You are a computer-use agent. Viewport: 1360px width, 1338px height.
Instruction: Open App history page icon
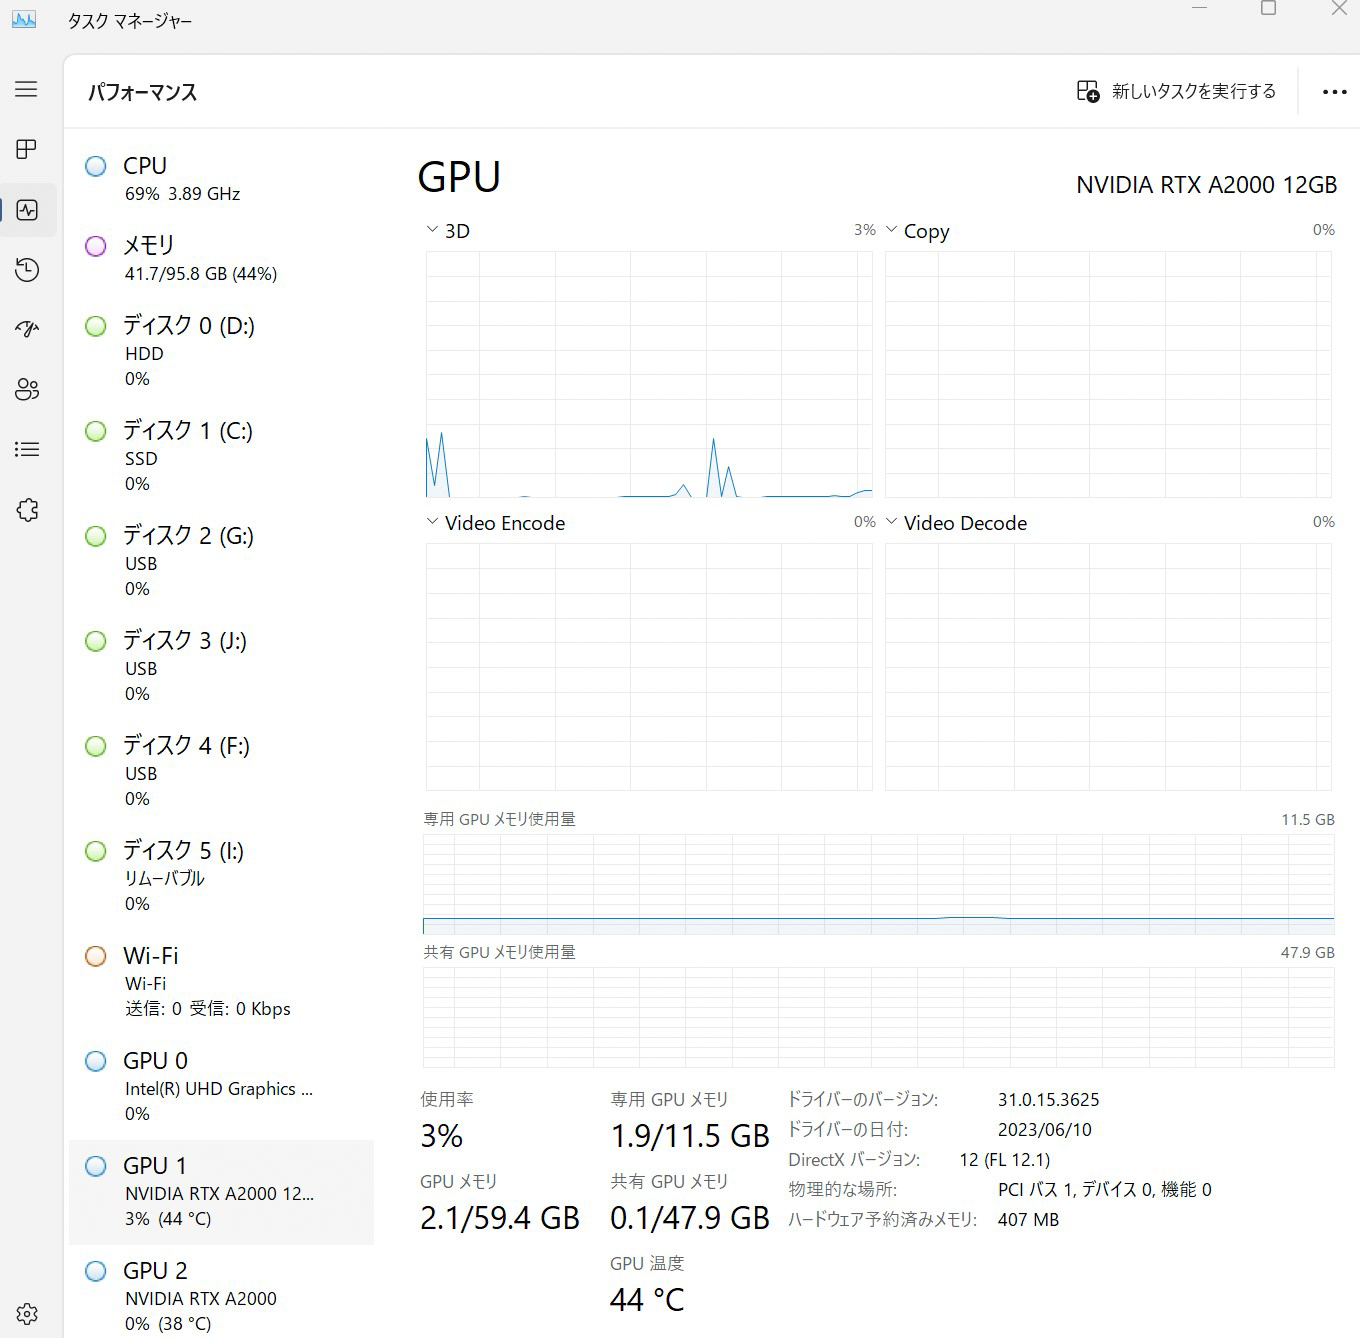pyautogui.click(x=27, y=270)
